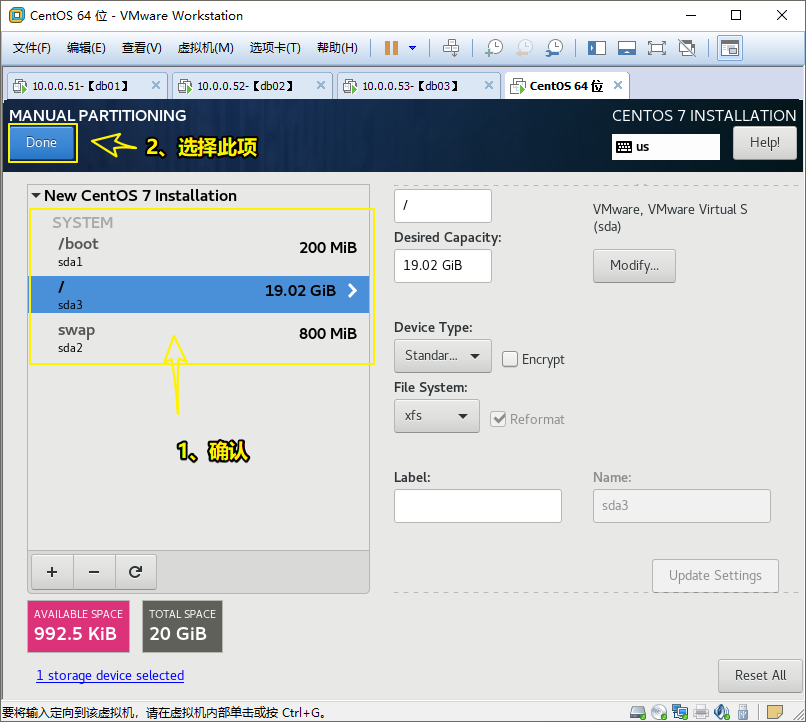
Task: Pause the virtual machine with the pause icon
Action: [x=391, y=48]
